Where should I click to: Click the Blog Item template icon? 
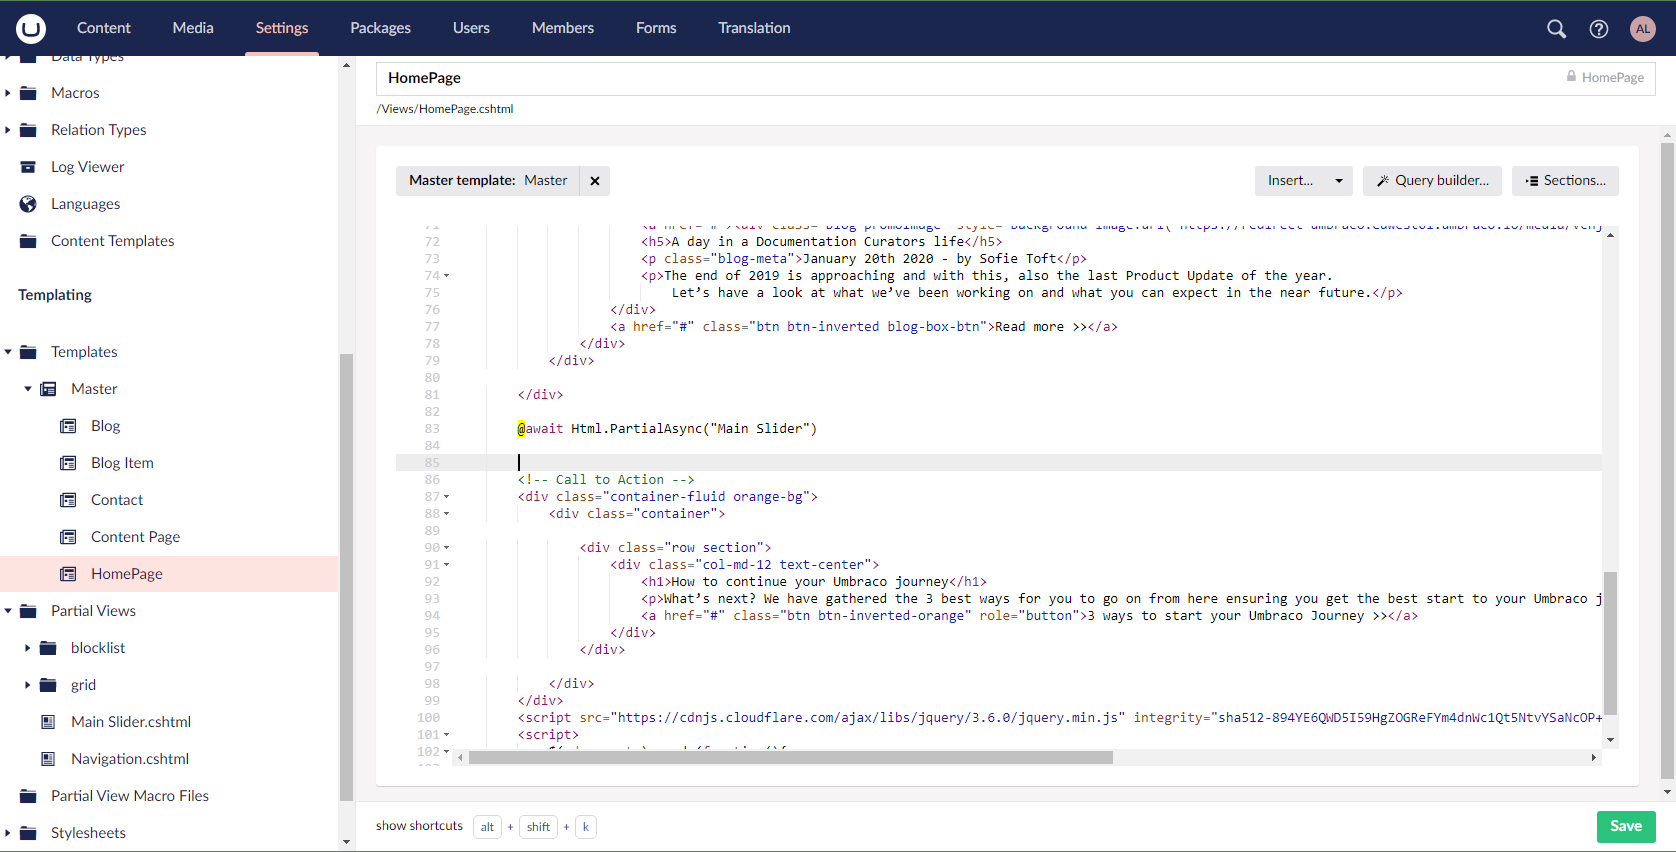68,463
